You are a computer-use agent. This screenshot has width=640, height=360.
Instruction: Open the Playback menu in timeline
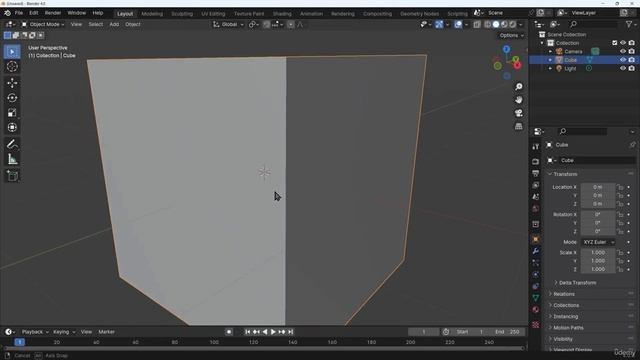35,332
